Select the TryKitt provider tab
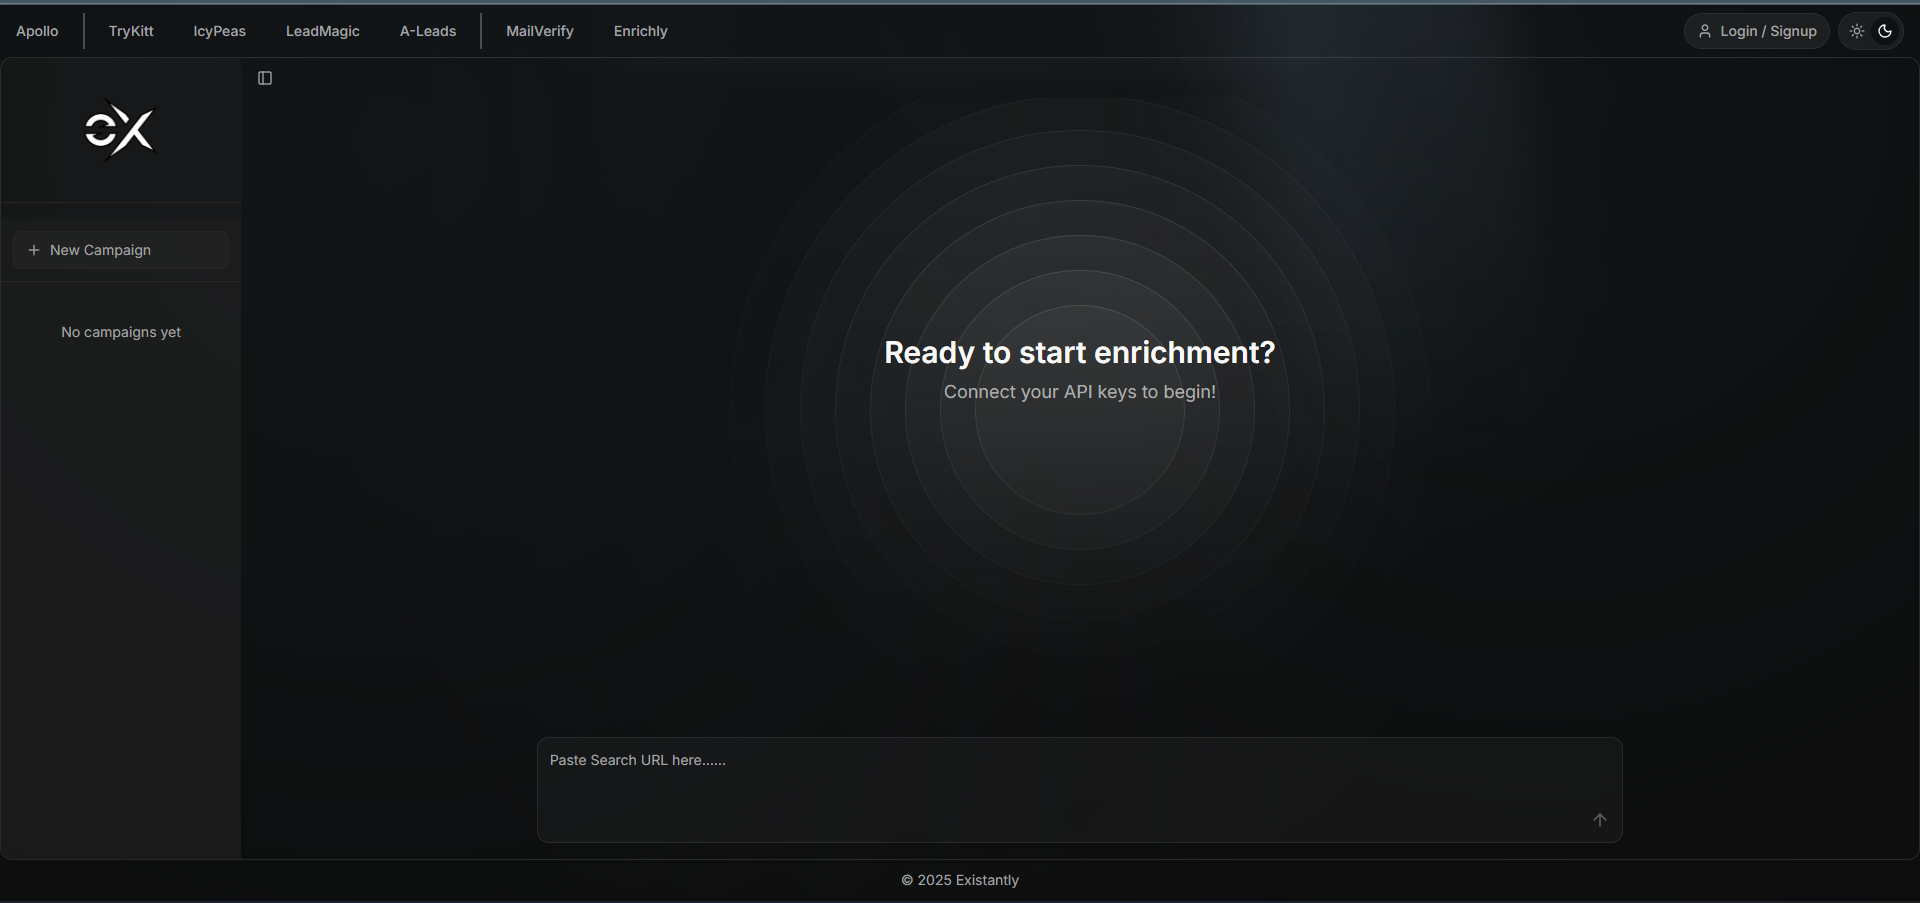 tap(131, 31)
